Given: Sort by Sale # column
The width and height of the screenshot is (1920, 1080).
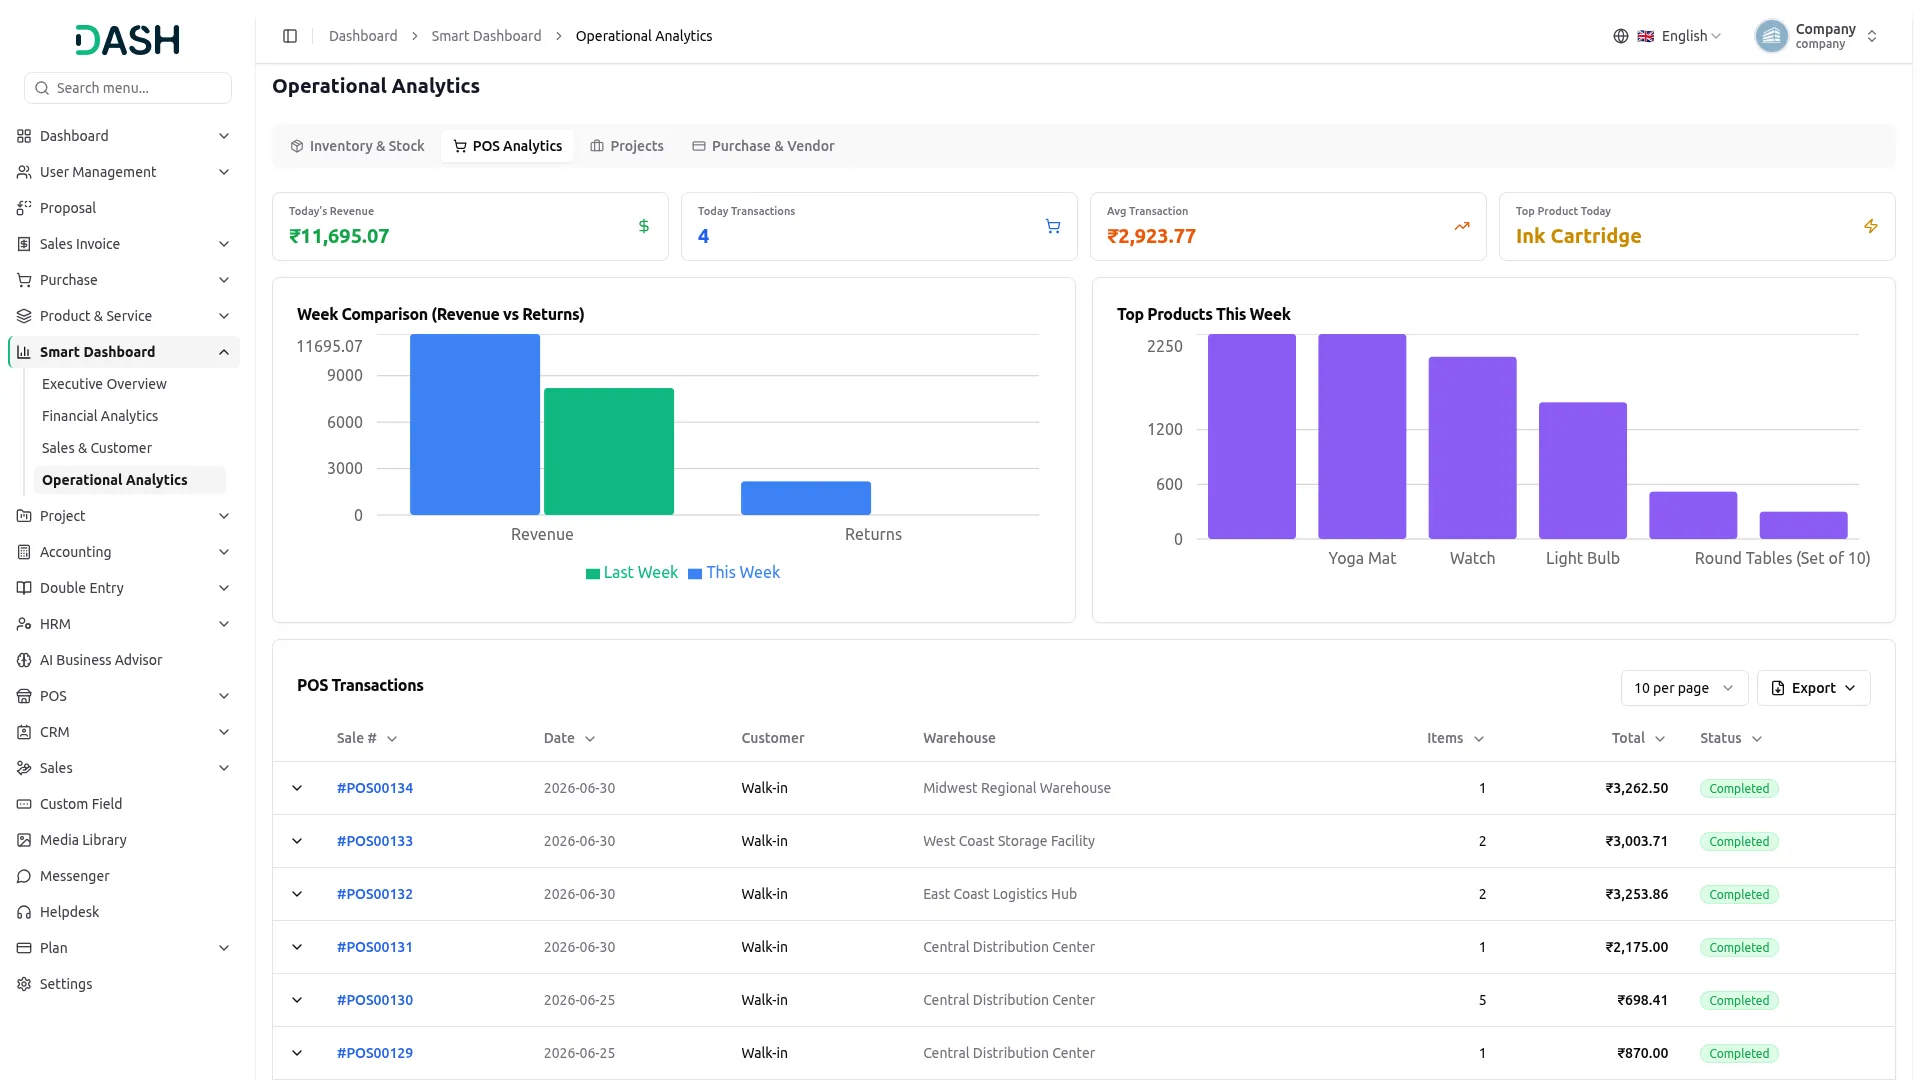Looking at the screenshot, I should click(x=367, y=738).
